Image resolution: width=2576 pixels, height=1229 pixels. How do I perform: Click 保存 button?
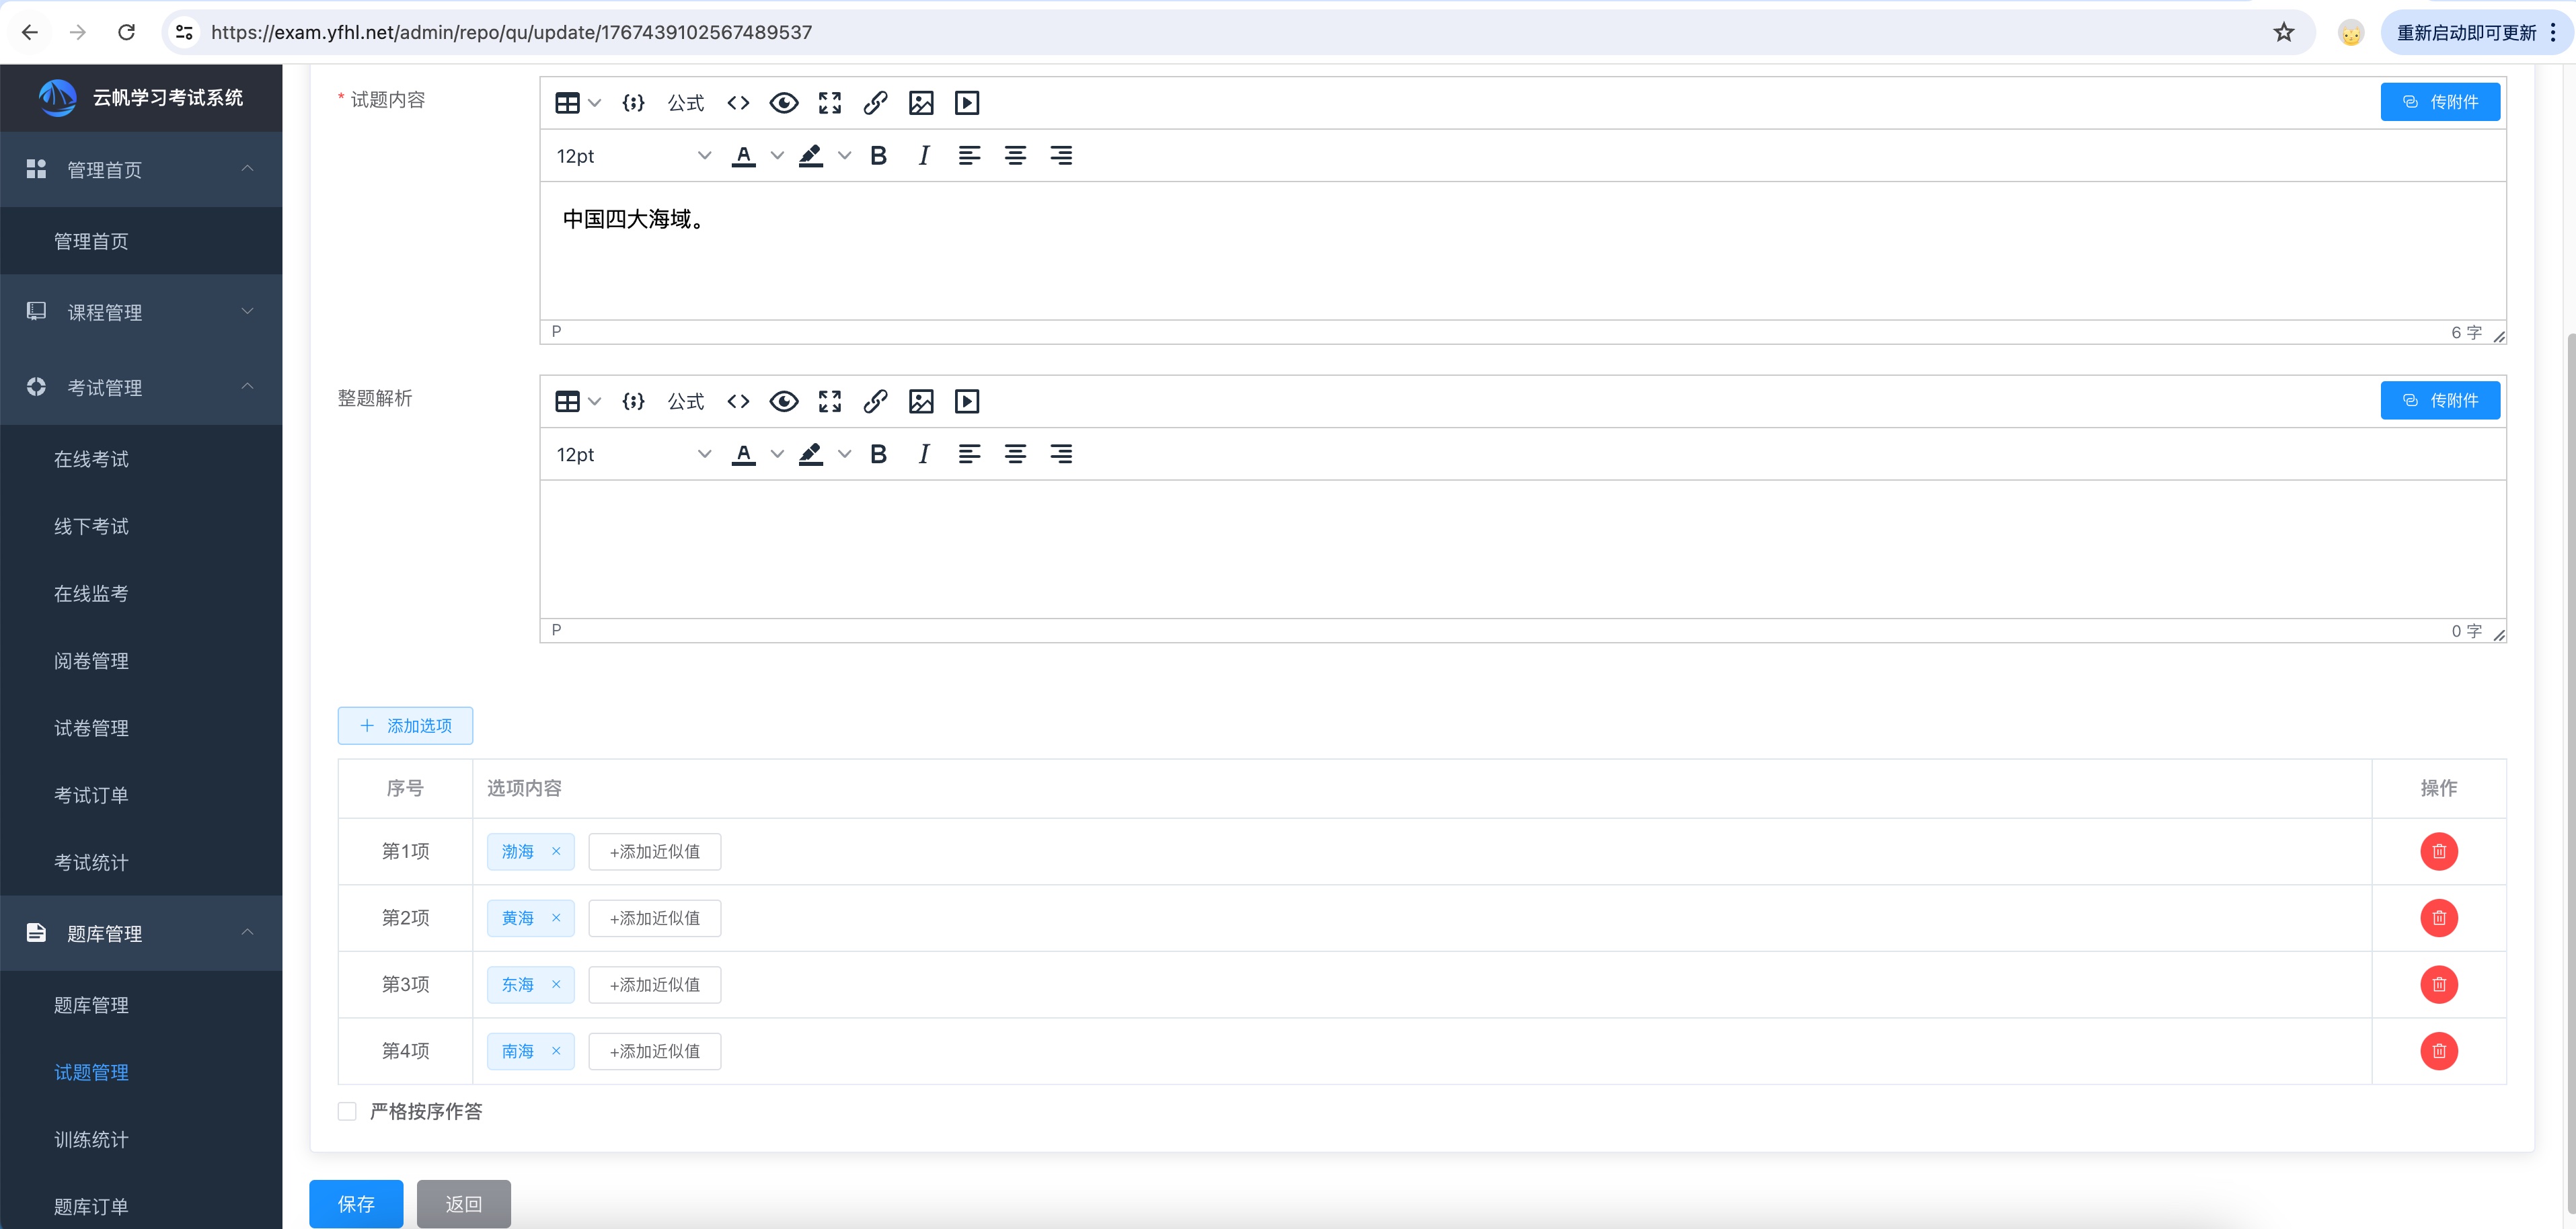point(356,1204)
